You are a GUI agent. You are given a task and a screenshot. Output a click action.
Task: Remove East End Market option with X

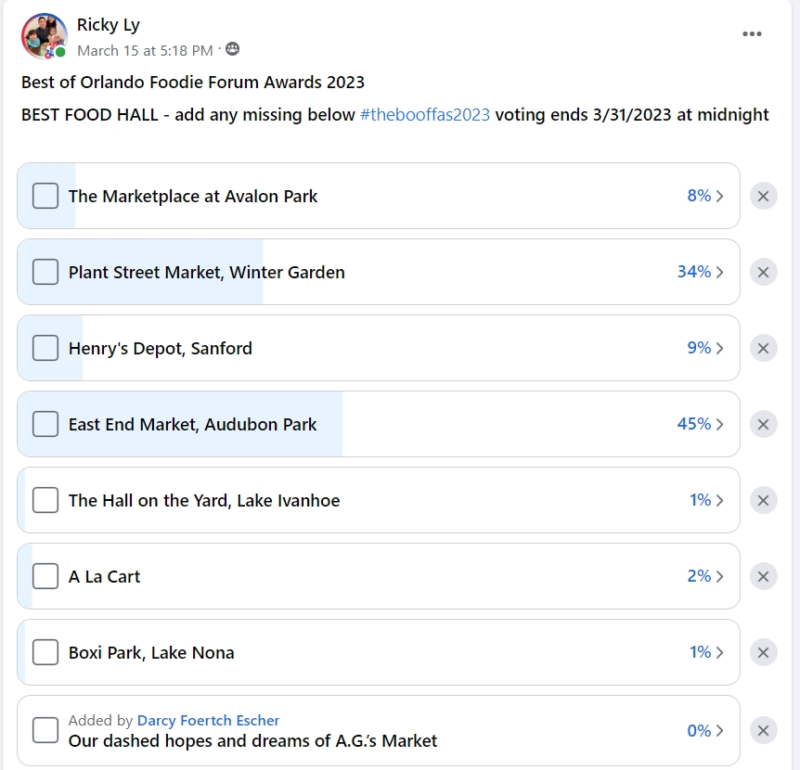point(763,424)
